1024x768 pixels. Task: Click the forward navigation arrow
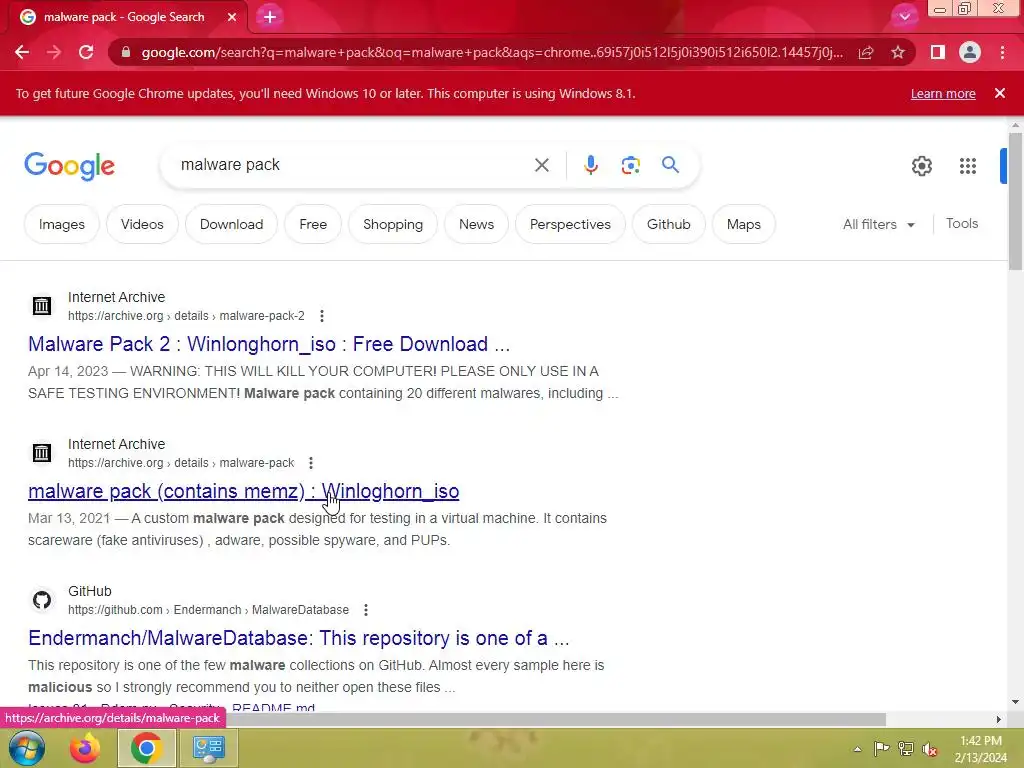pos(54,52)
